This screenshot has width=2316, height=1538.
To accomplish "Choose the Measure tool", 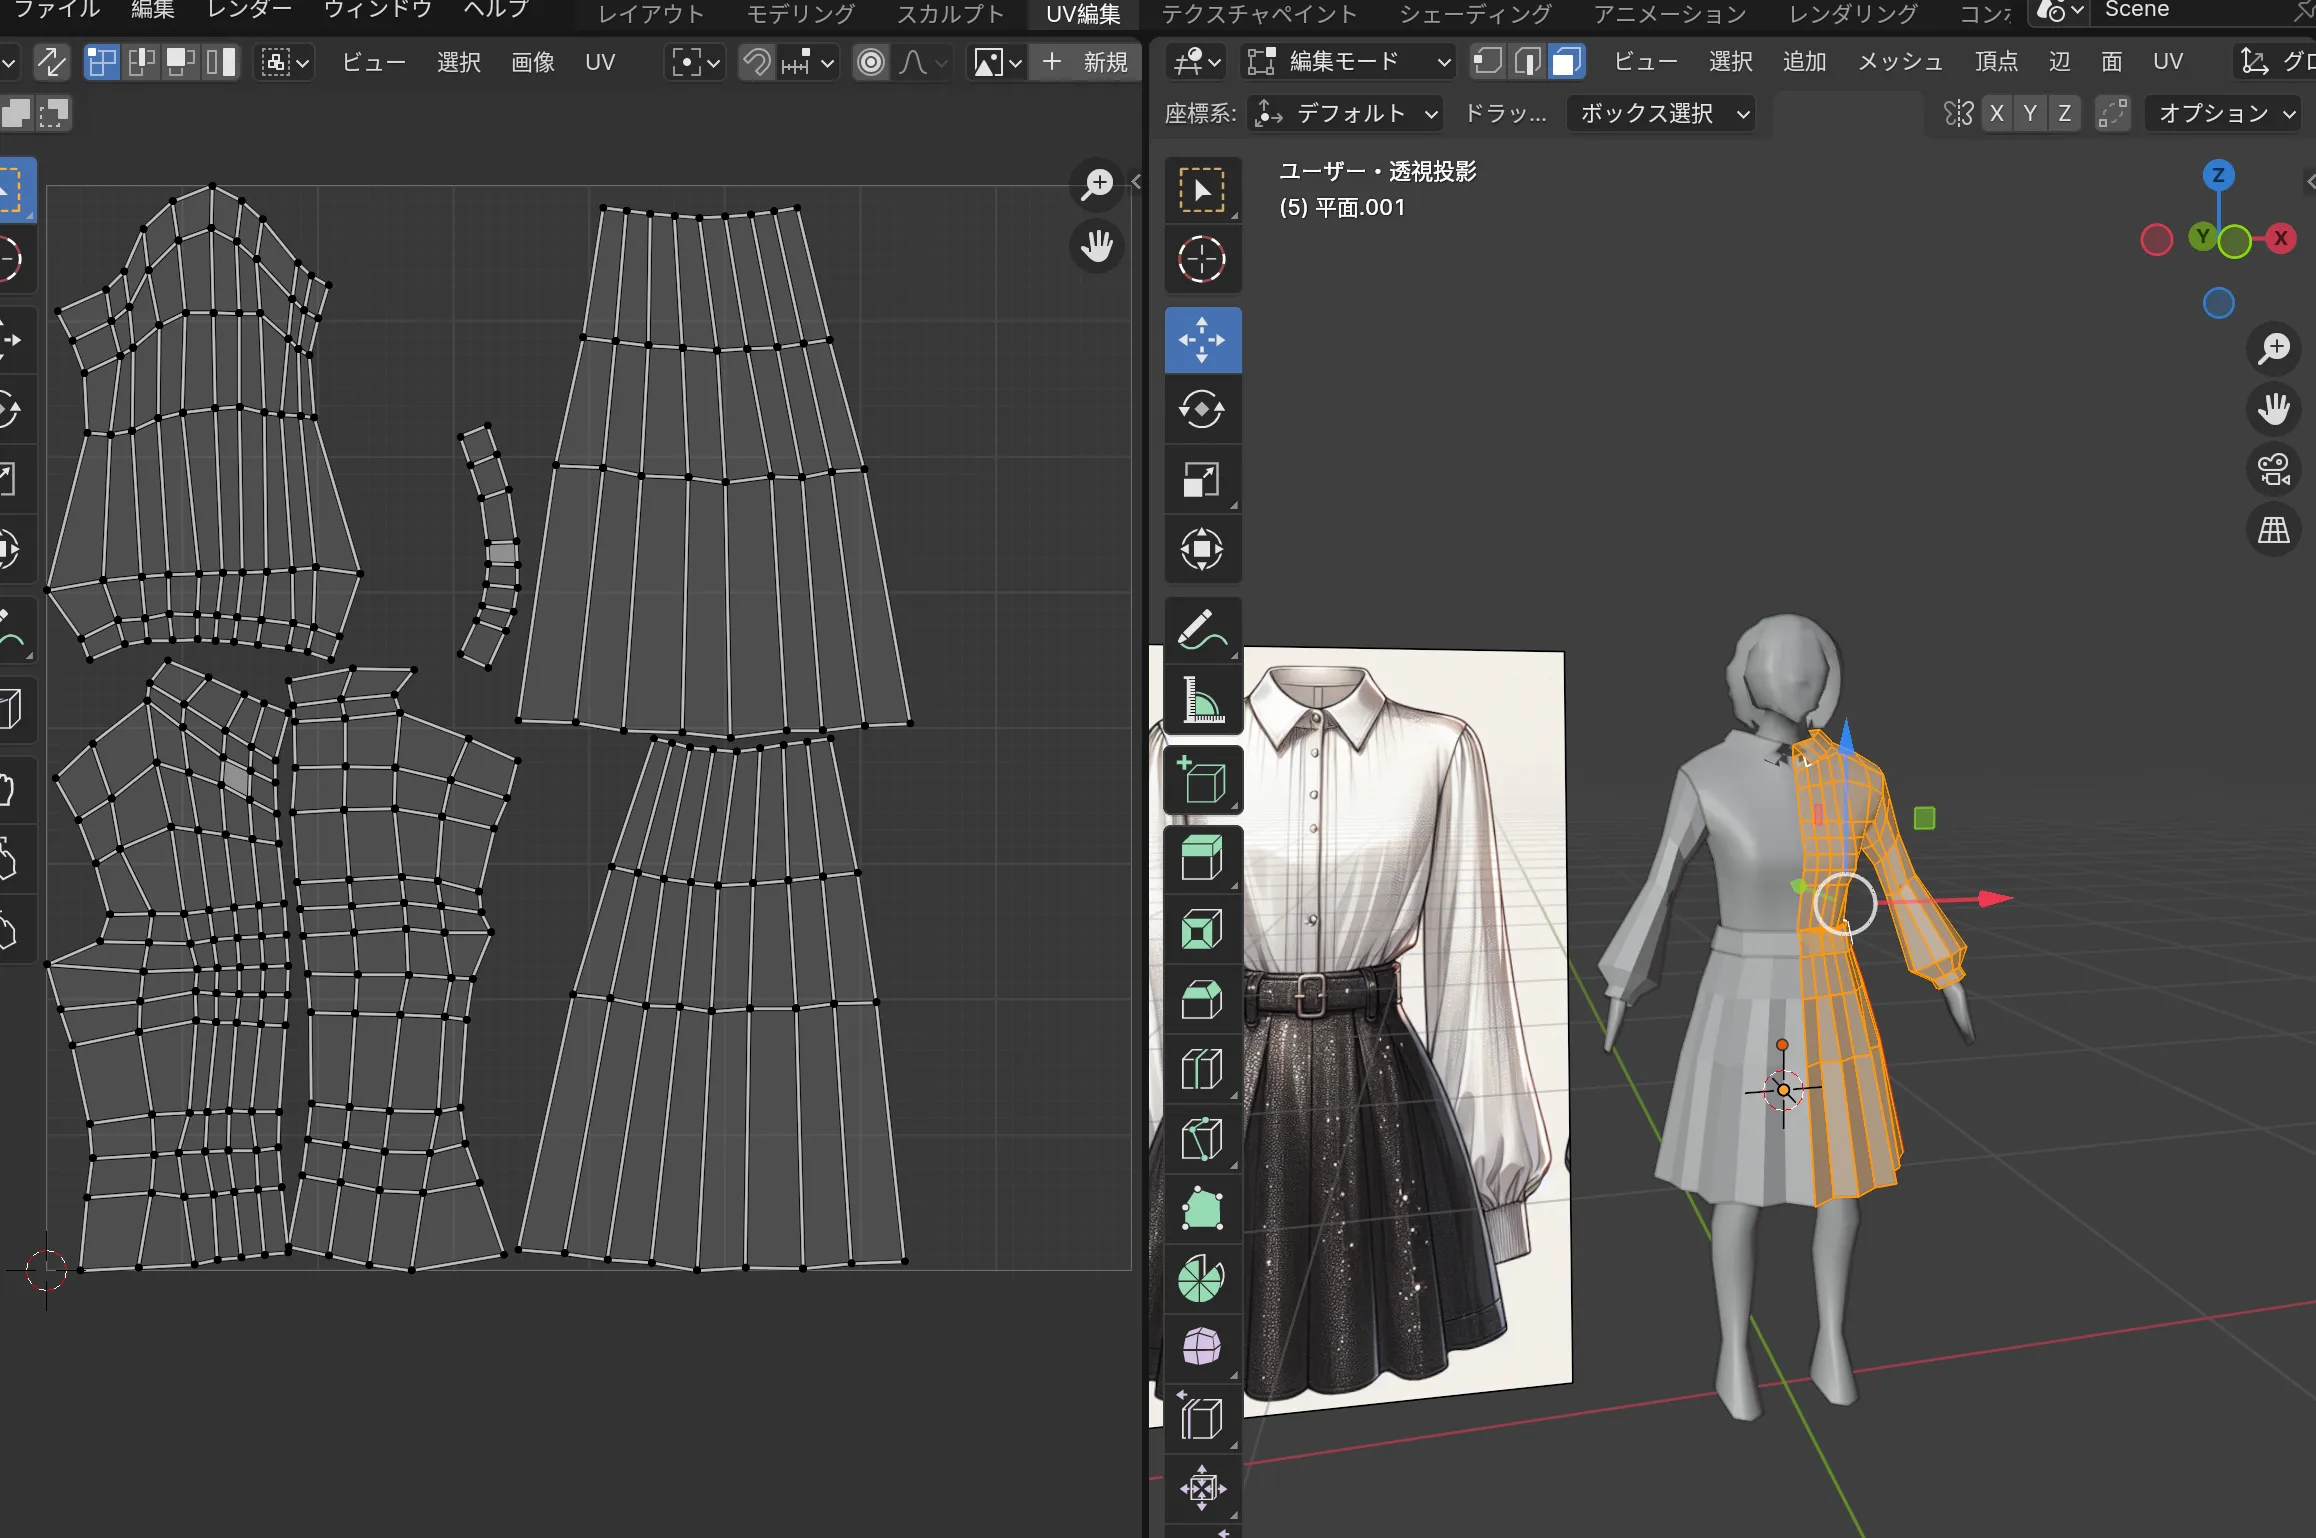I will tap(1202, 699).
